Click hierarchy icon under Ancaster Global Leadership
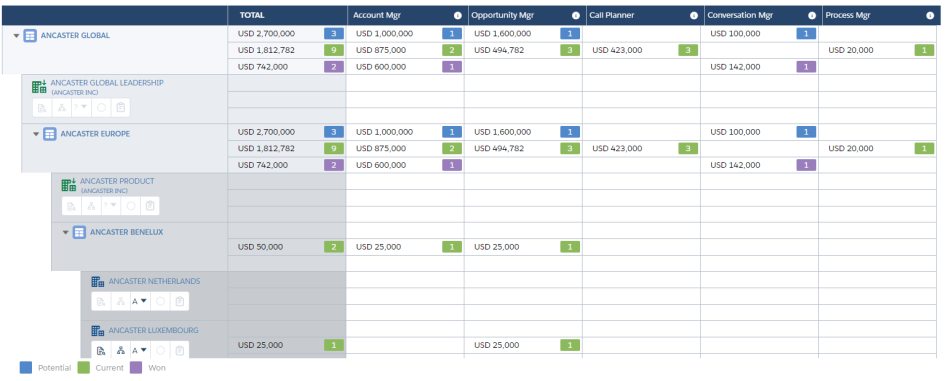946x381 pixels. coord(61,108)
